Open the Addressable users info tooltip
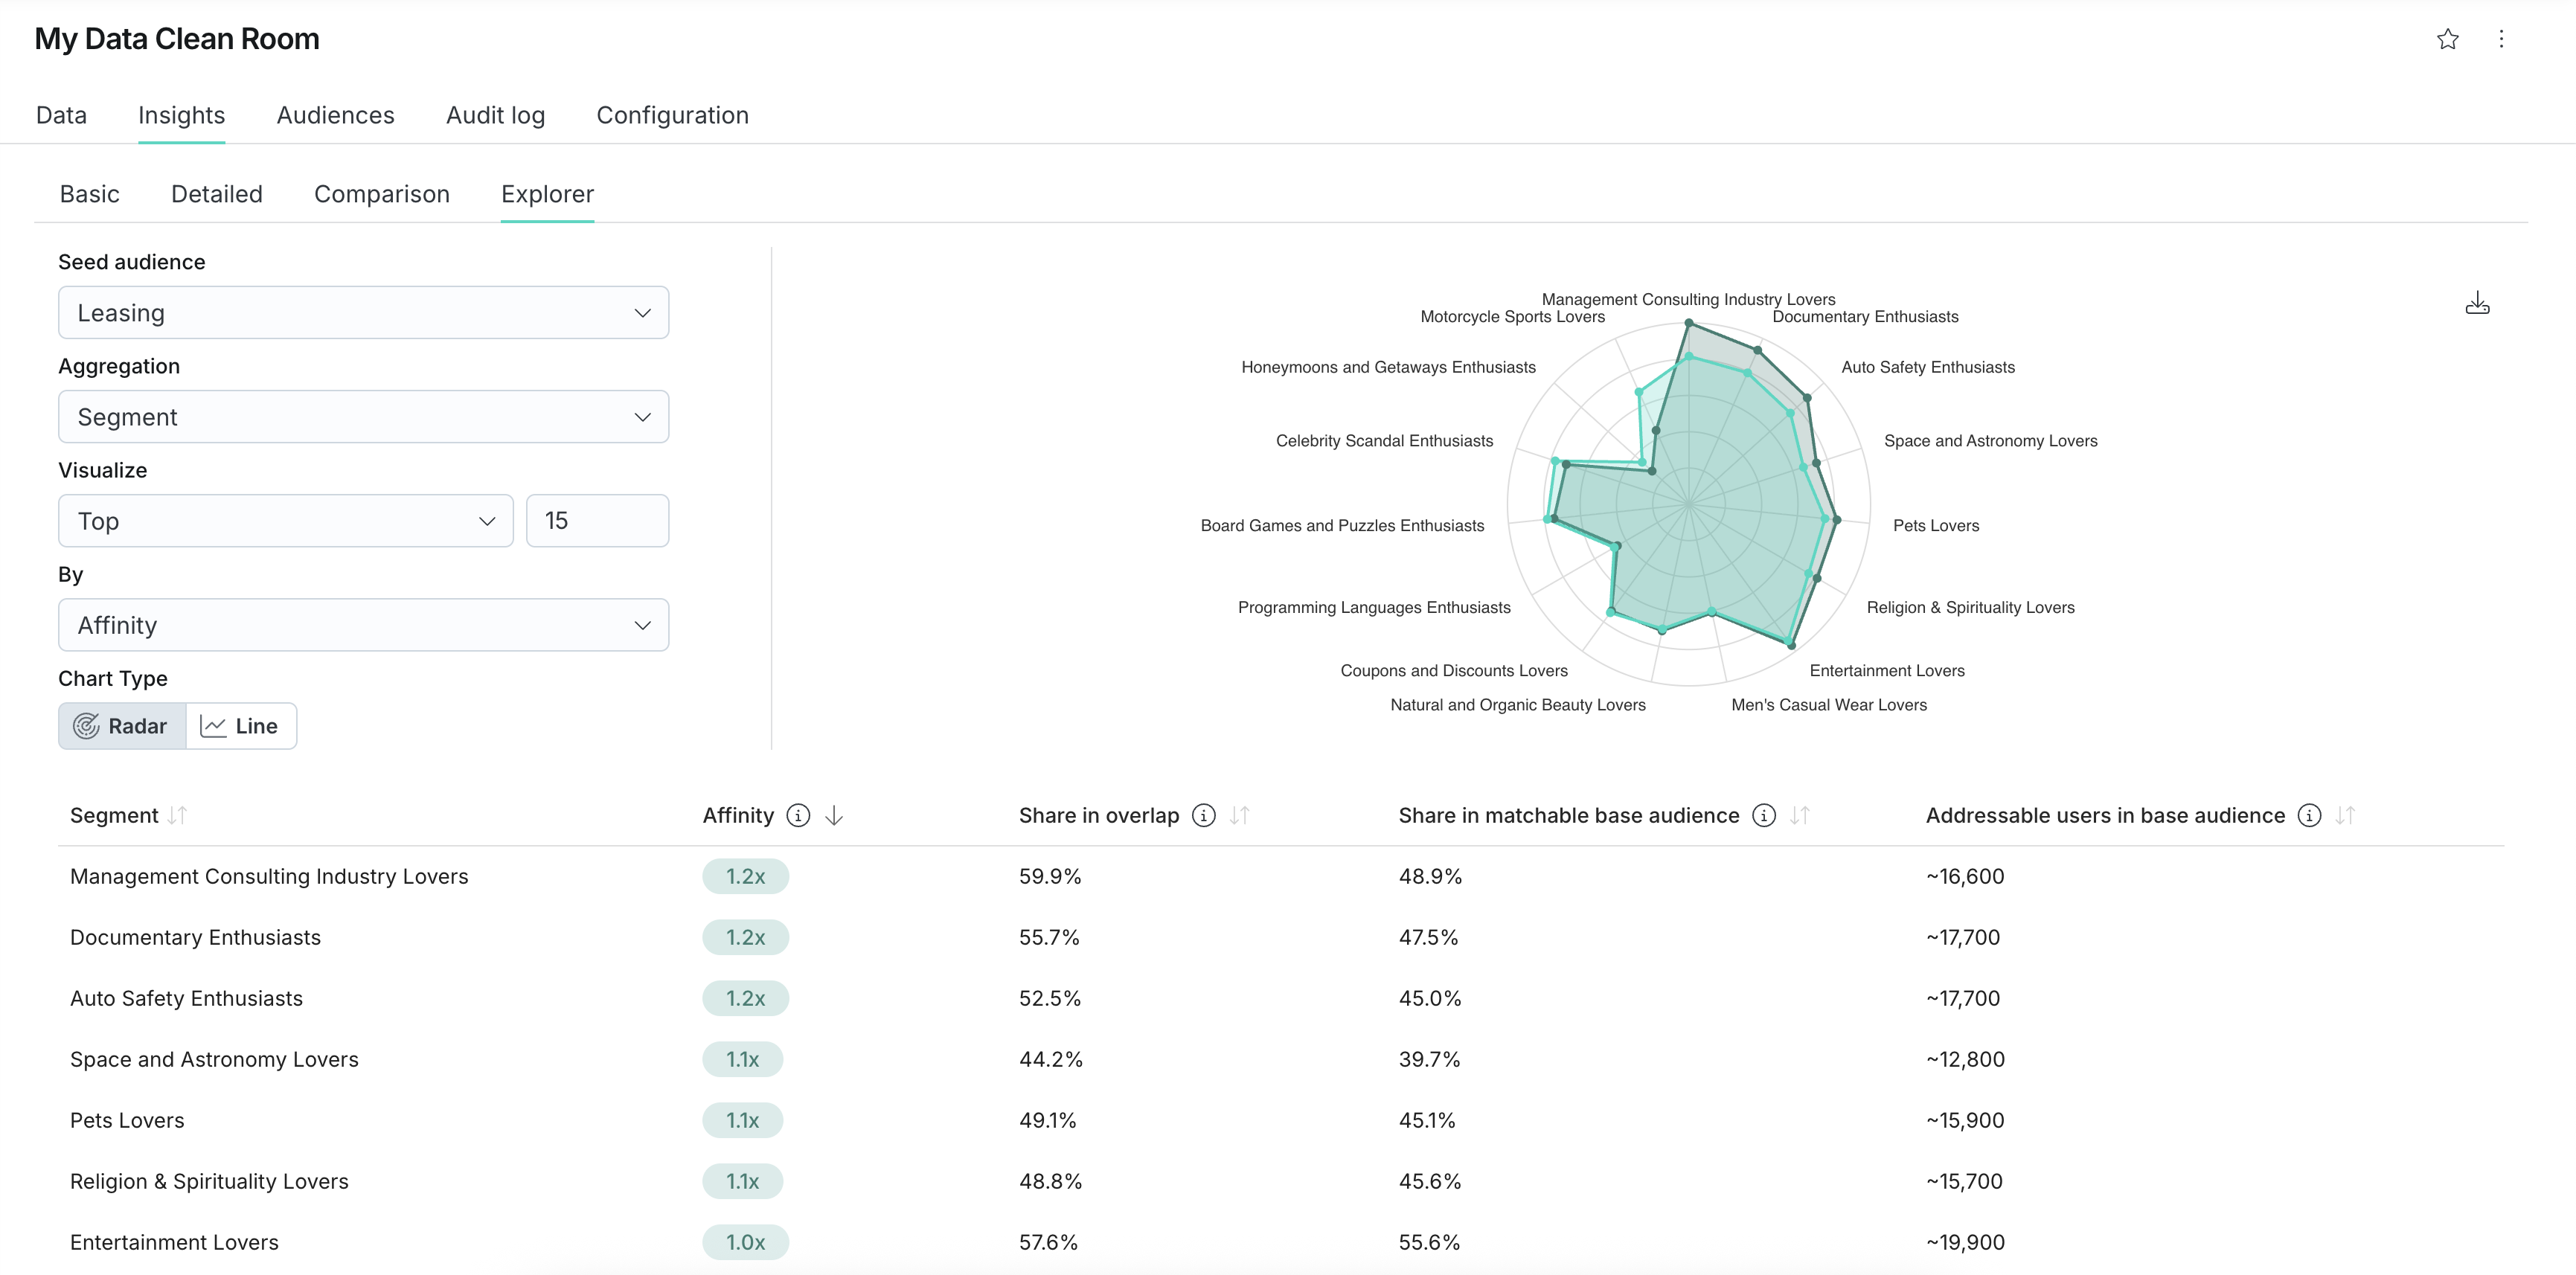Screen dimensions: 2576x1275 click(2309, 815)
